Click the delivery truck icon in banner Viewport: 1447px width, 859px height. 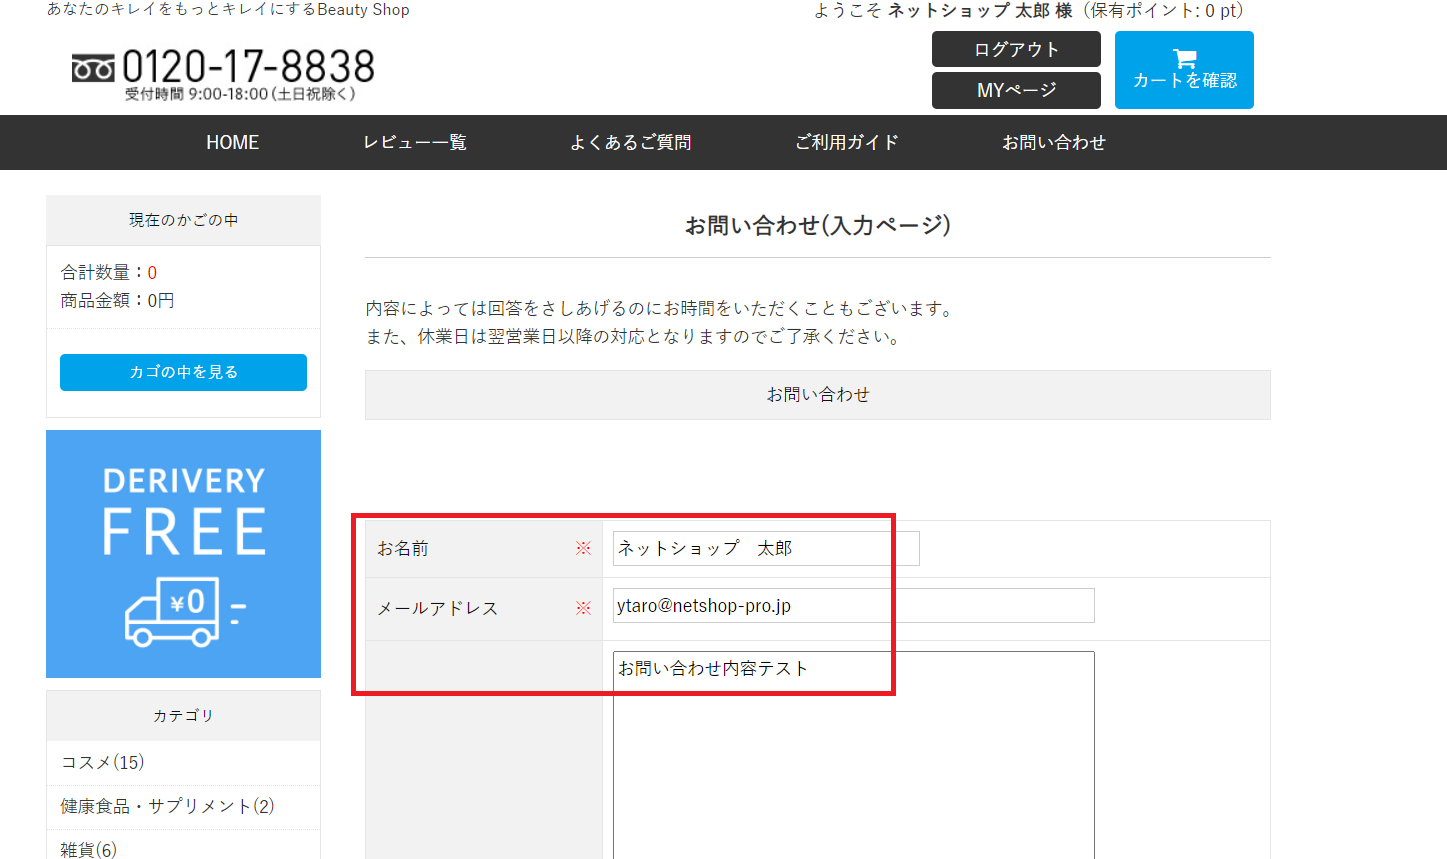click(x=173, y=611)
